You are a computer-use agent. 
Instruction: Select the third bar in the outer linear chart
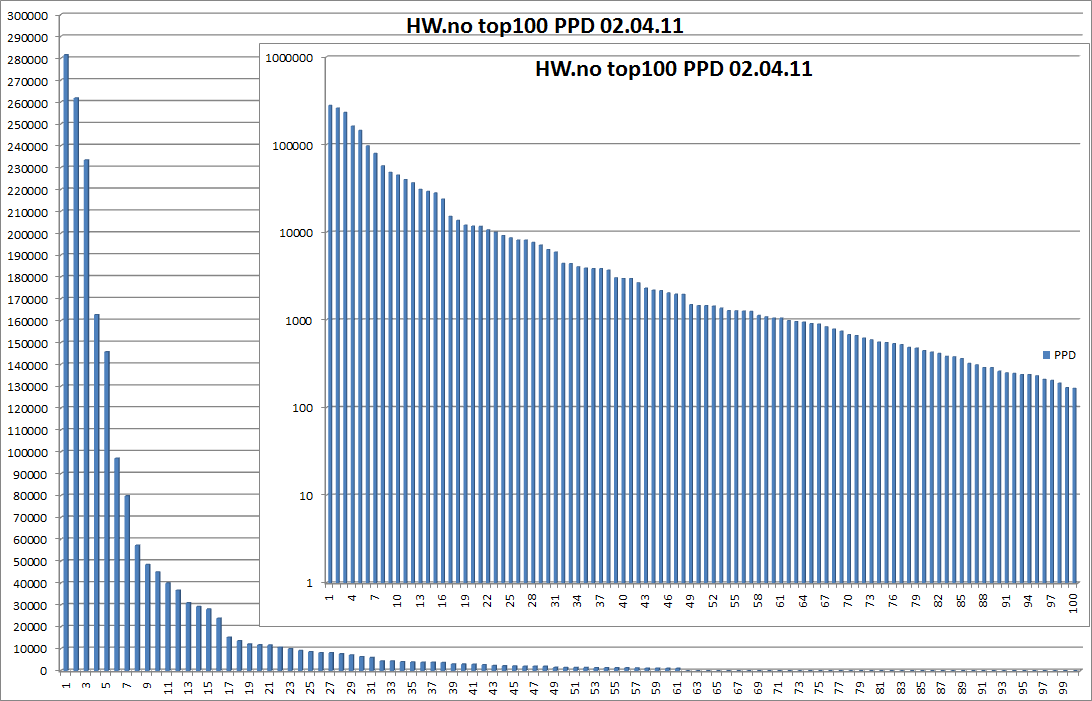point(86,415)
